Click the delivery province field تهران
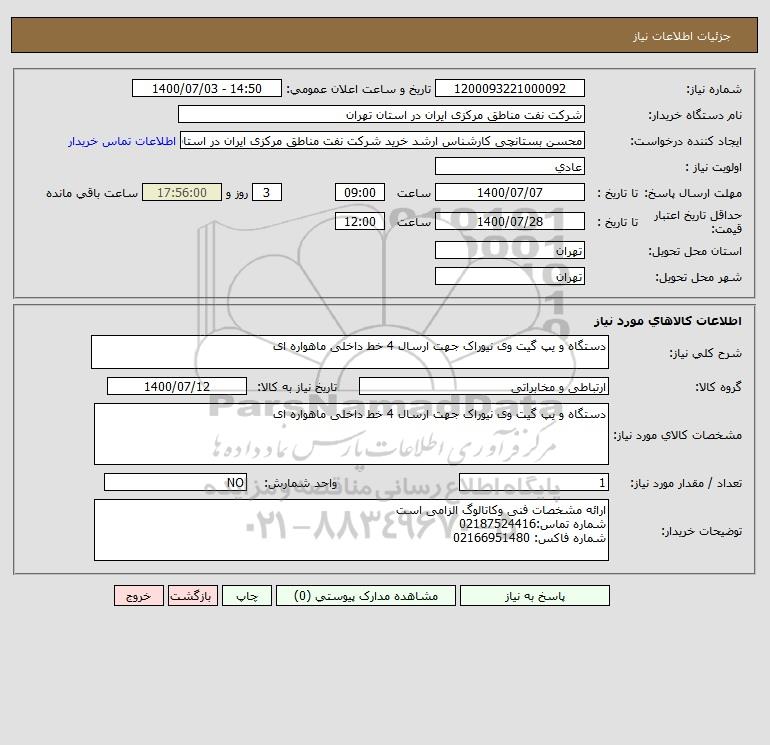The width and height of the screenshot is (770, 745). pyautogui.click(x=510, y=250)
